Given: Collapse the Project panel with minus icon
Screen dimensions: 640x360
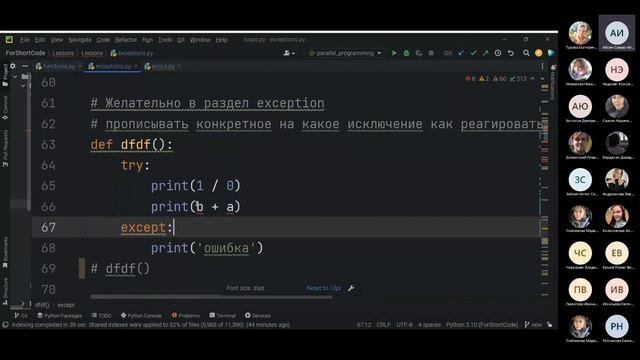Looking at the screenshot, I should pyautogui.click(x=25, y=66).
